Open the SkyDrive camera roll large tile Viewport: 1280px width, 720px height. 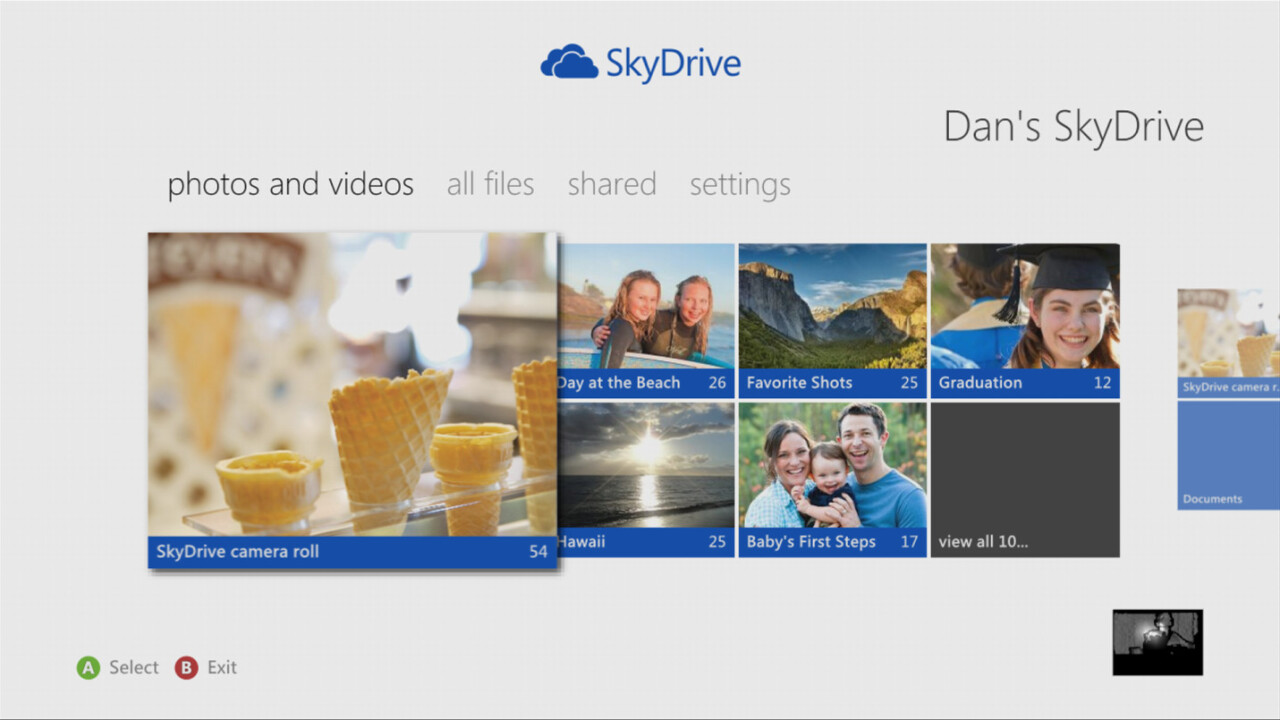(352, 400)
